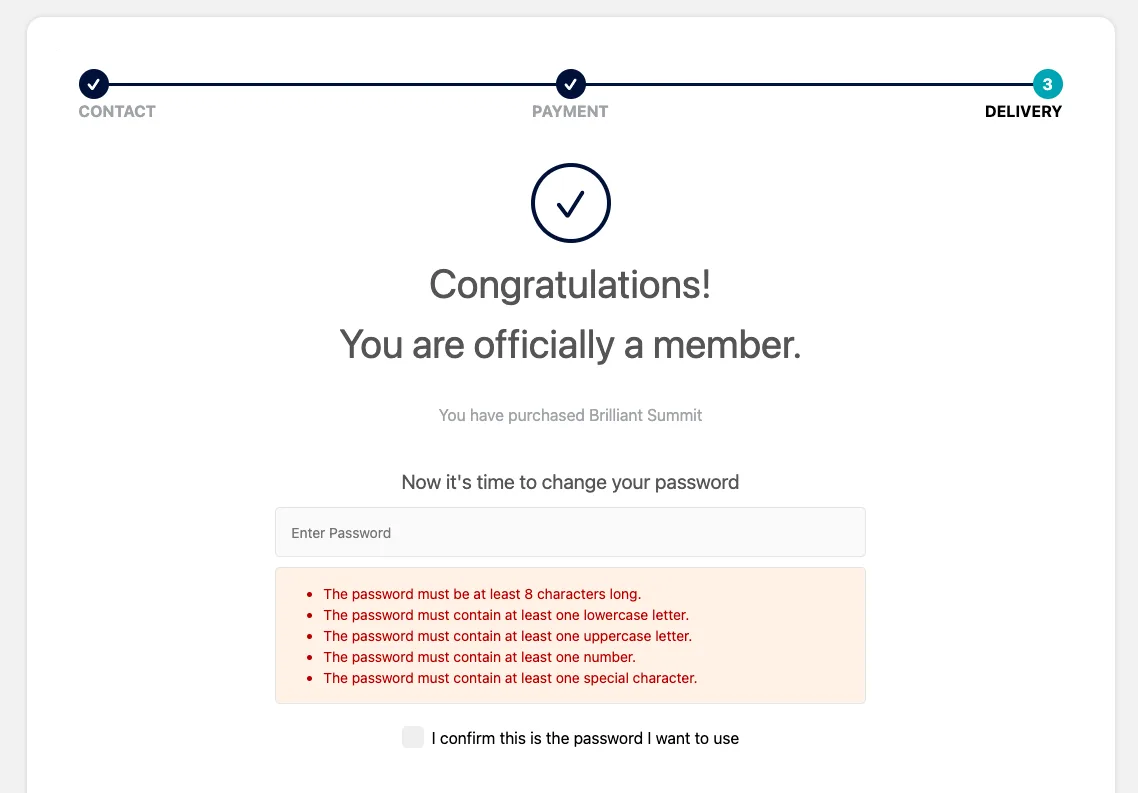Click the "at least one number" requirement
The width and height of the screenshot is (1138, 793).
(x=479, y=657)
